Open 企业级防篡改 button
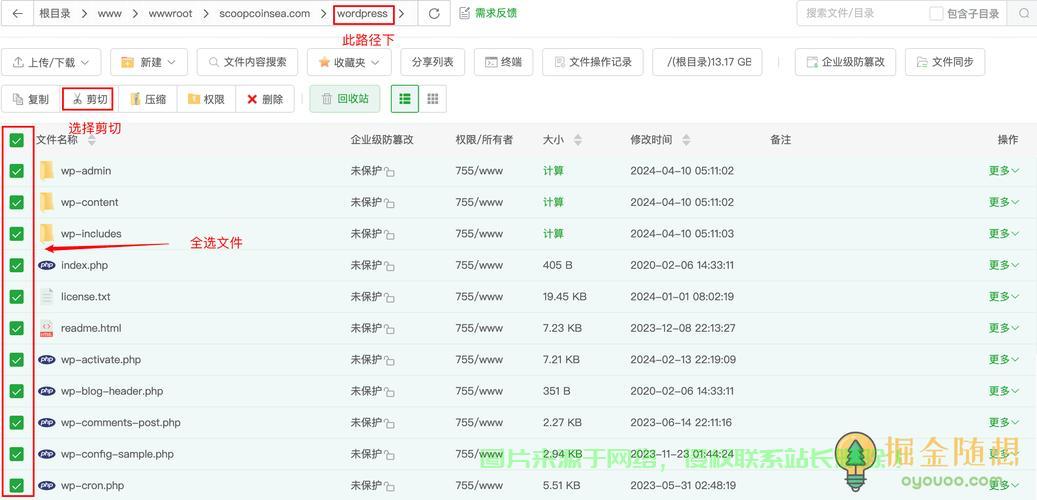Screen dimensions: 1037x500 [x=845, y=62]
